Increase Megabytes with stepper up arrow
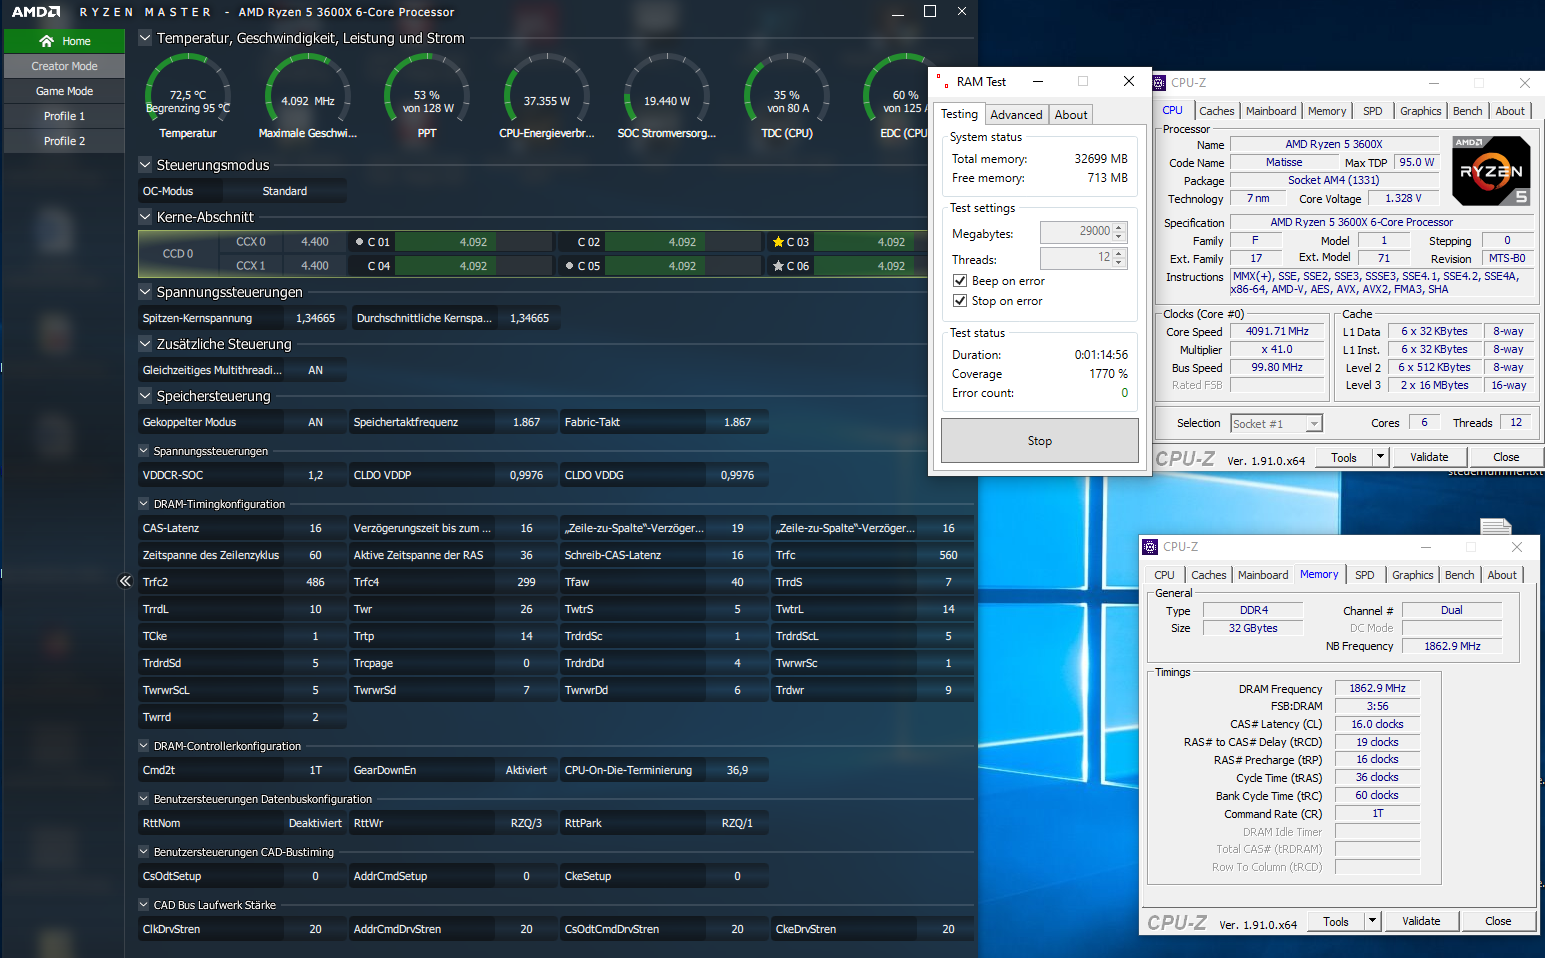Viewport: 1545px width, 958px height. click(1120, 227)
